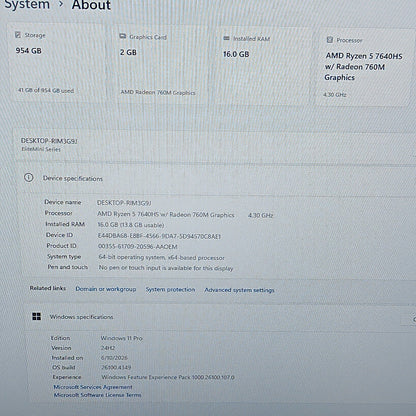The width and height of the screenshot is (416, 416).
Task: Select the Device name value DESKTOP-RIM3G9J
Action: (x=124, y=203)
